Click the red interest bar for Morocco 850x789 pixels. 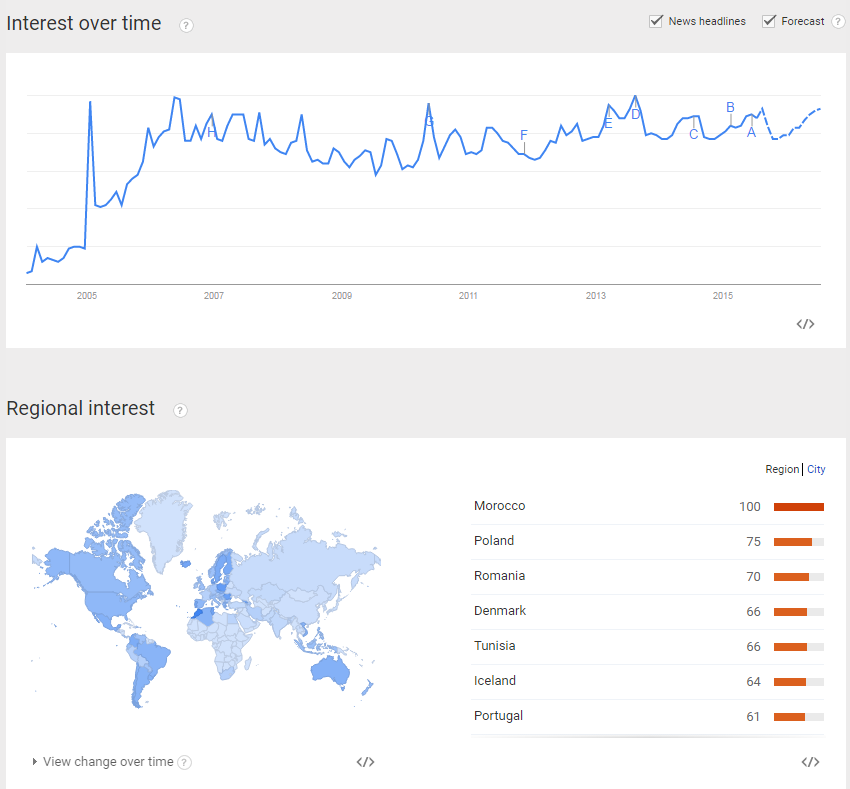(x=799, y=507)
